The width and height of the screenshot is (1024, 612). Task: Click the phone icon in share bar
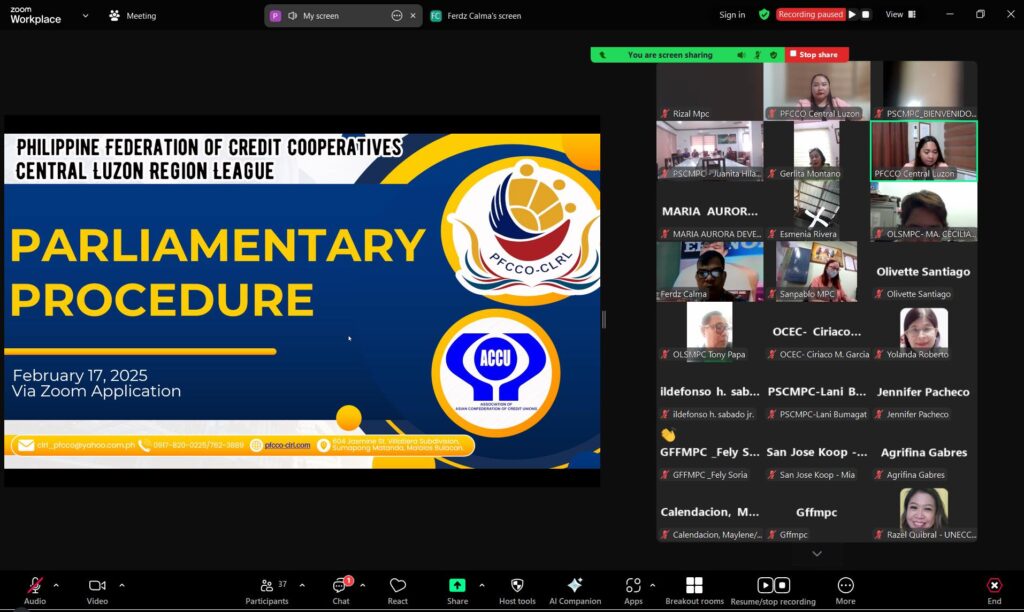(602, 55)
